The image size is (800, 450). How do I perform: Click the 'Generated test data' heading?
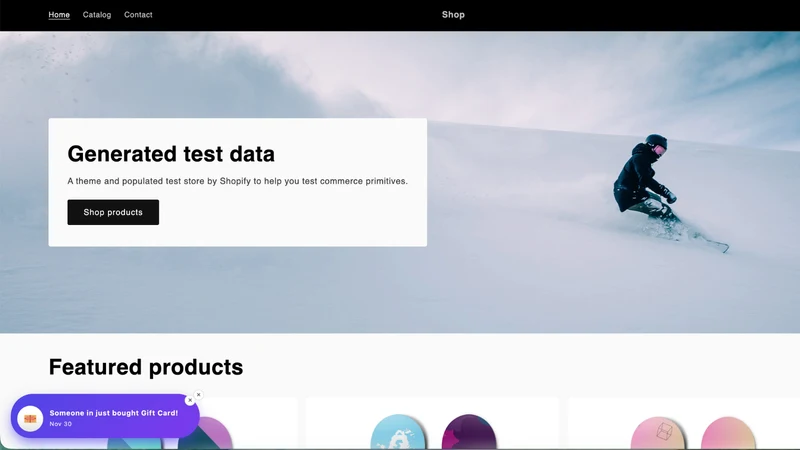pyautogui.click(x=171, y=154)
